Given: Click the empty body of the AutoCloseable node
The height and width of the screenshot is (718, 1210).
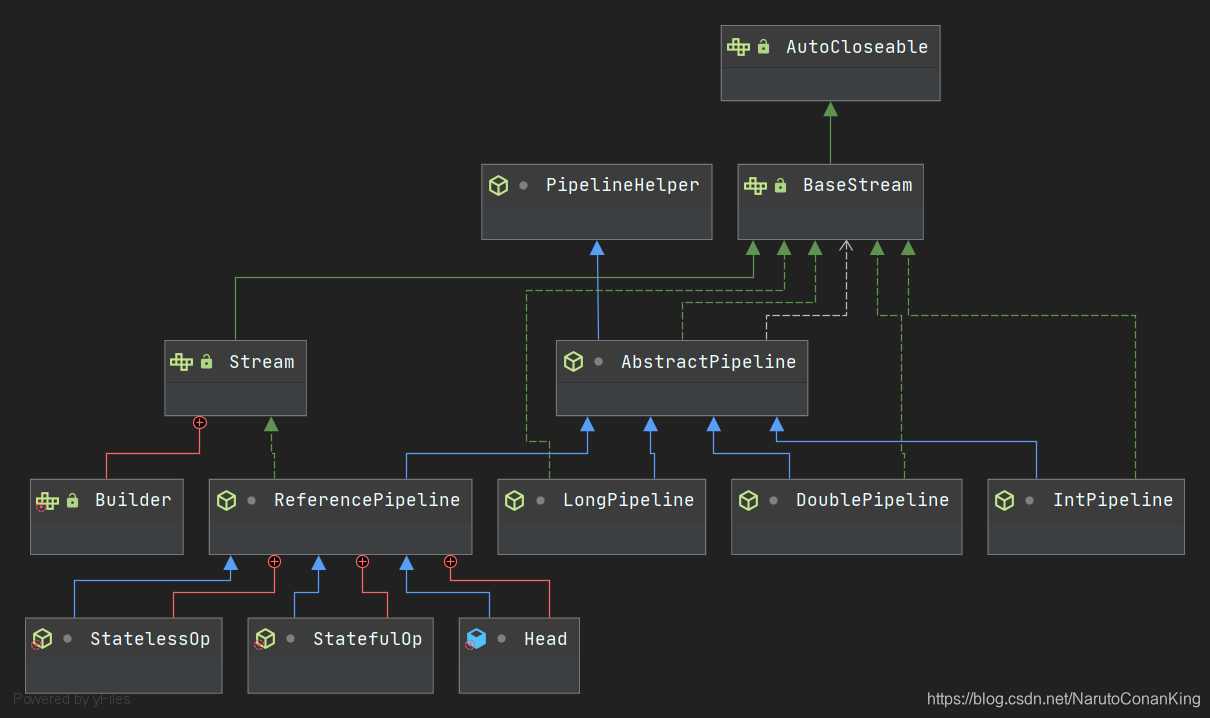Looking at the screenshot, I should 830,84.
